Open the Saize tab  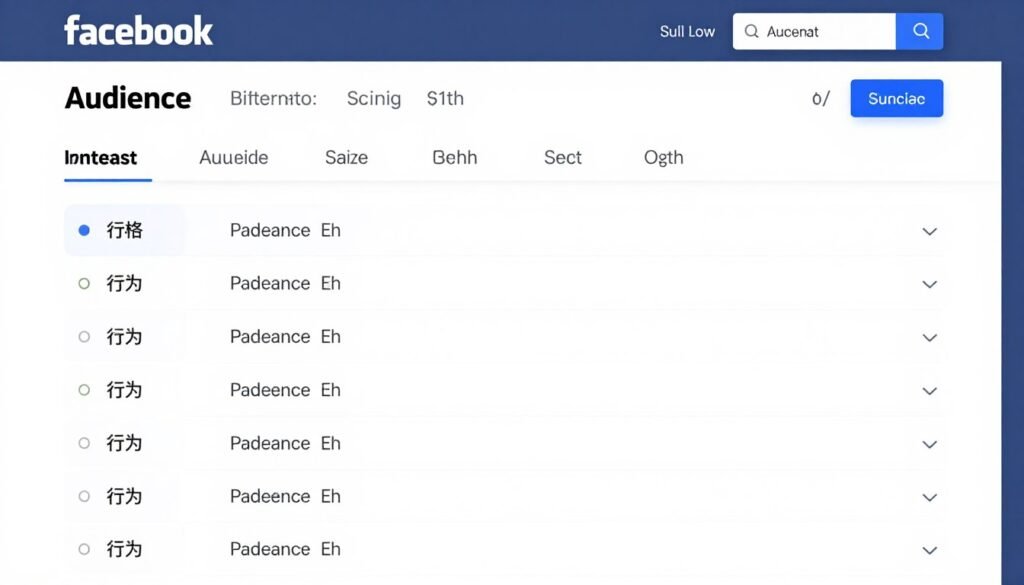(x=346, y=157)
